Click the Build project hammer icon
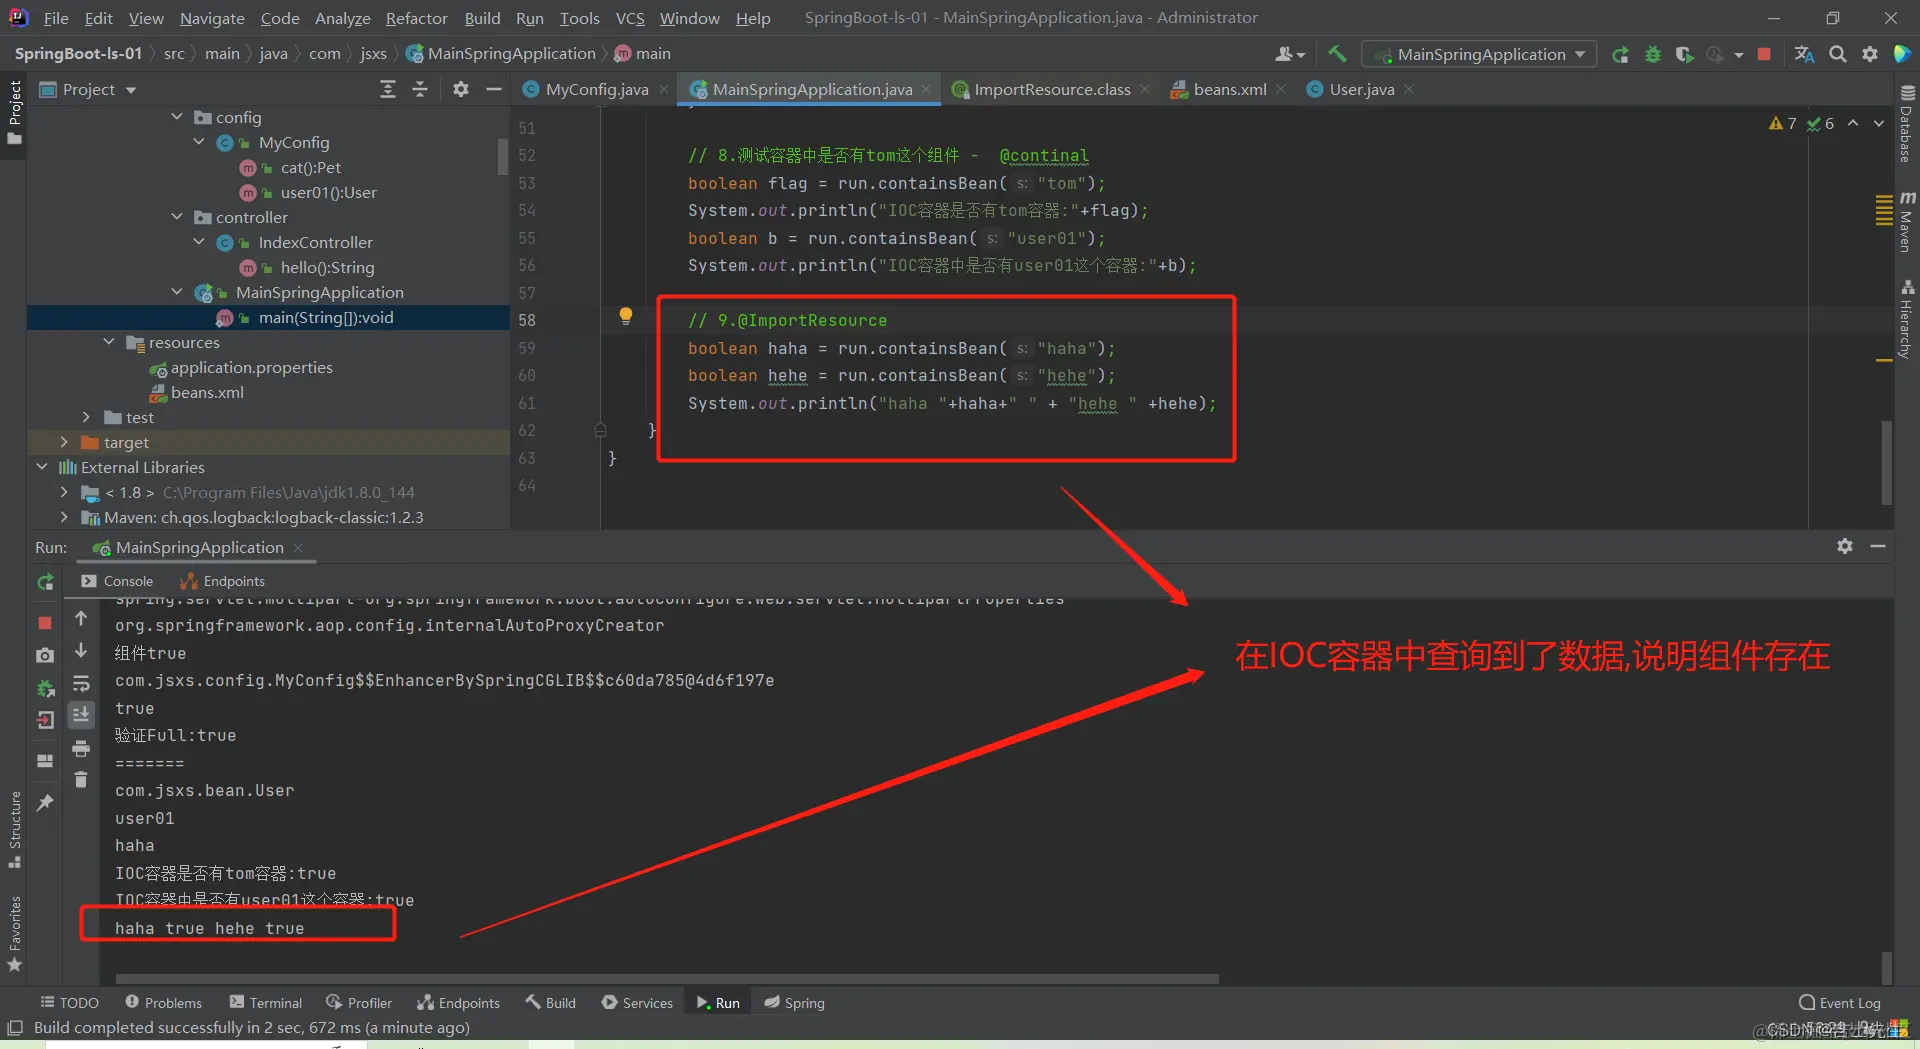 (1337, 54)
